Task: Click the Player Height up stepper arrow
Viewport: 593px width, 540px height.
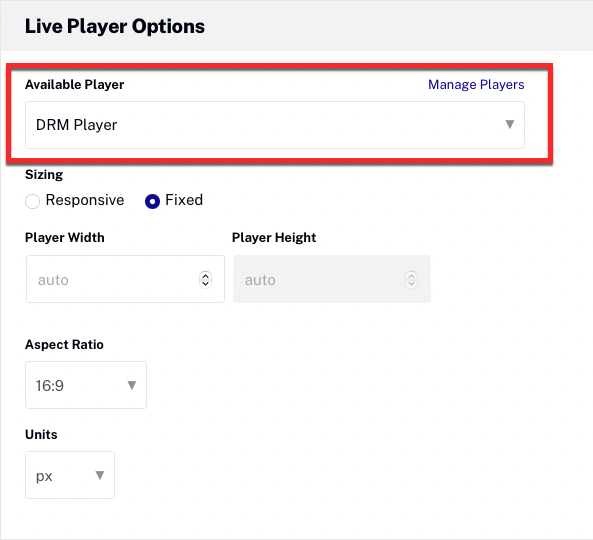Action: tap(411, 276)
